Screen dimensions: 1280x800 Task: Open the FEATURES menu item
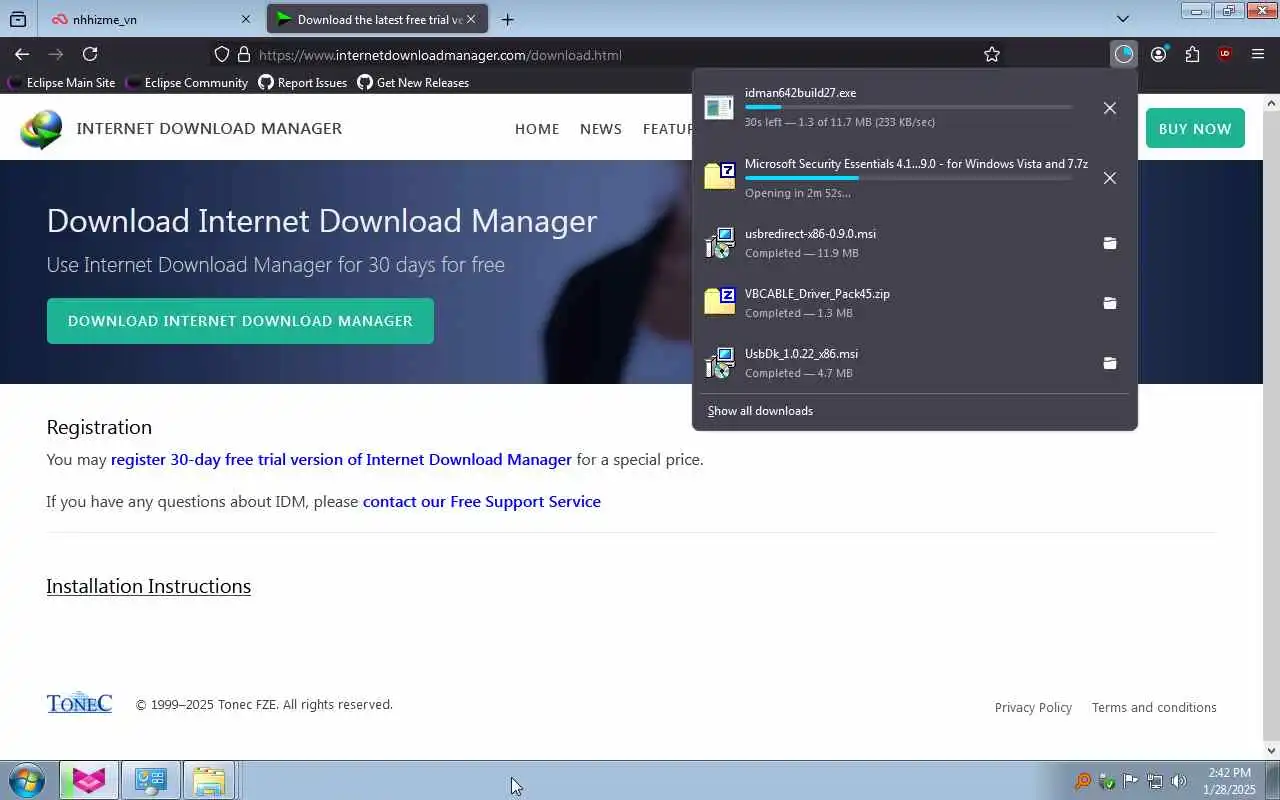(667, 129)
